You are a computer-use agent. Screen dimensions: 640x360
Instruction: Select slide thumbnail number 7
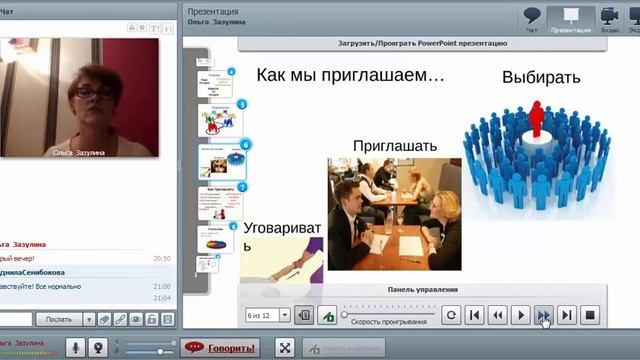point(220,203)
